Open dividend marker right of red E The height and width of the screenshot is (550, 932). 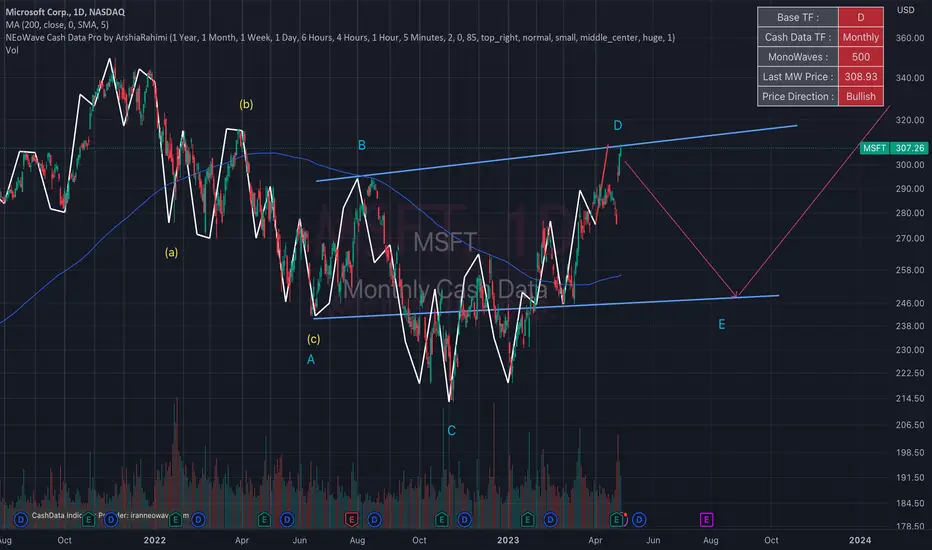(x=374, y=520)
